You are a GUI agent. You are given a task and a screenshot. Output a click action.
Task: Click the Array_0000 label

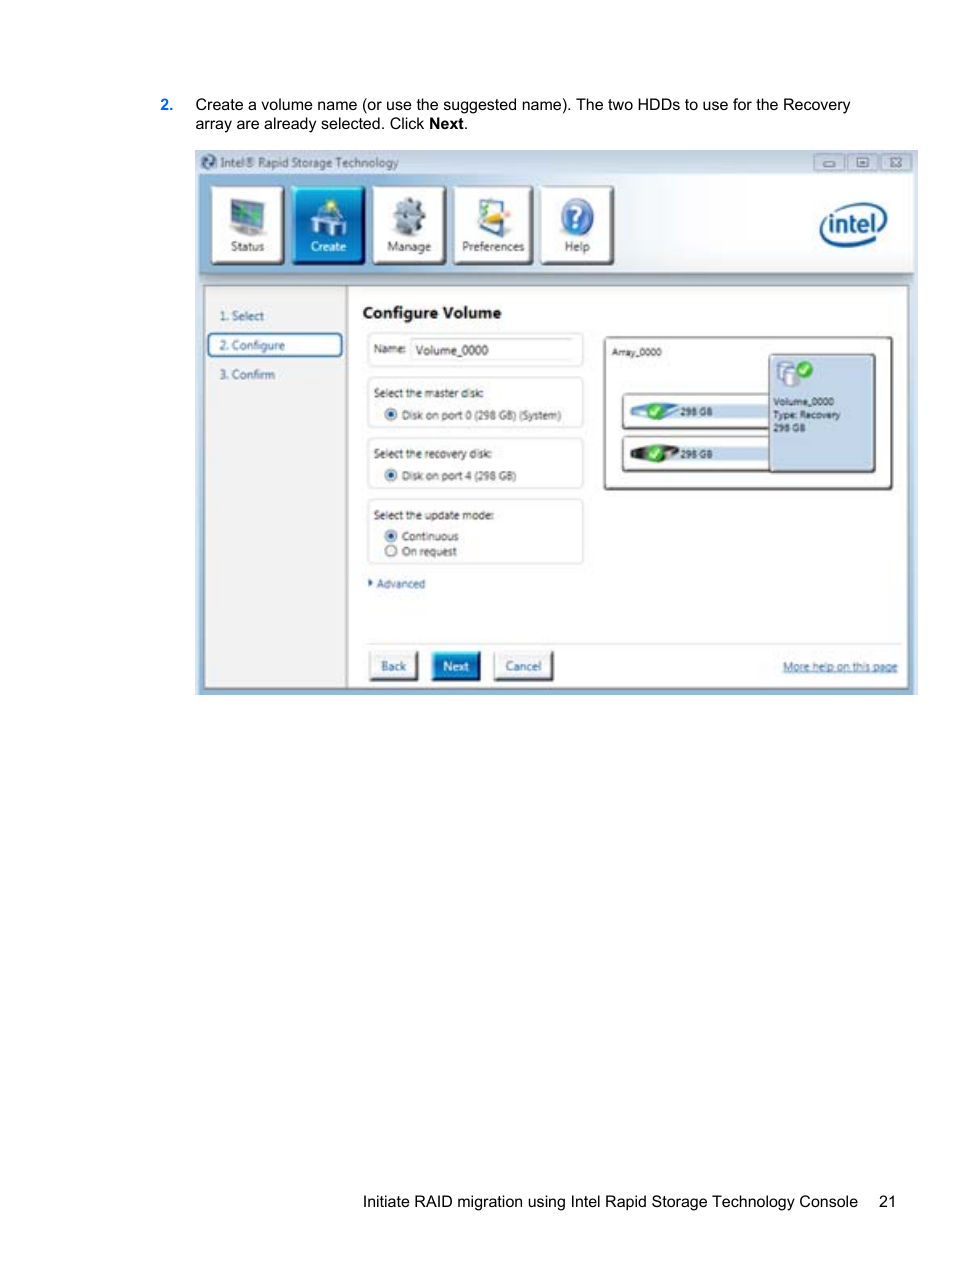[x=637, y=352]
